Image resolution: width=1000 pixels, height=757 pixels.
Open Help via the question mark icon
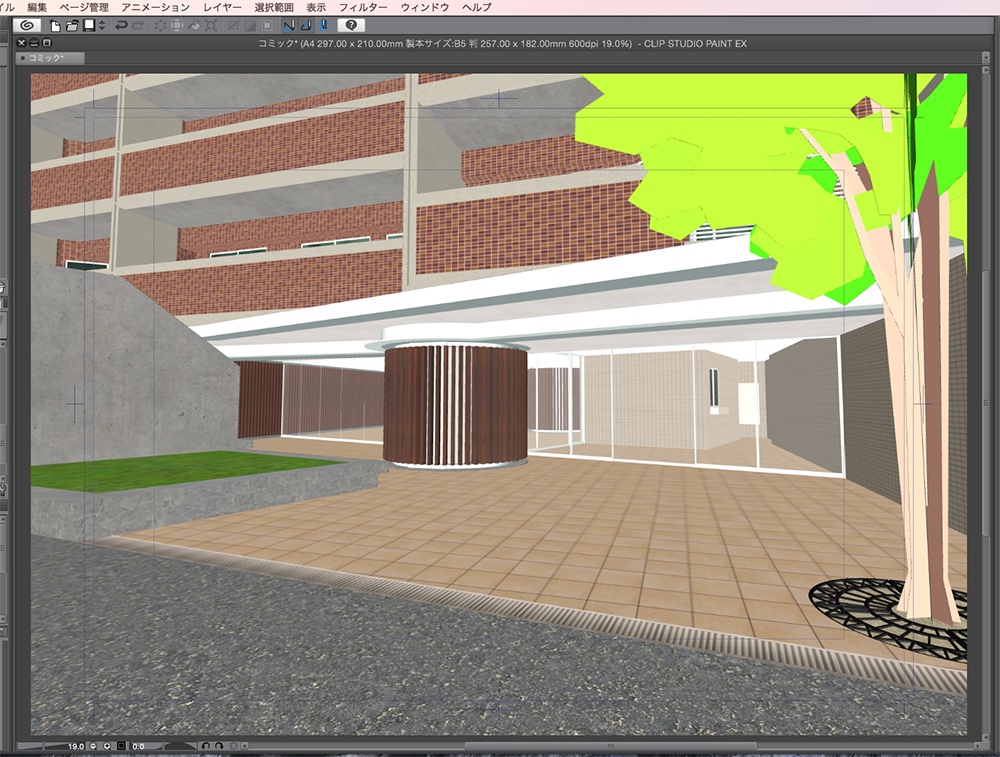(351, 27)
